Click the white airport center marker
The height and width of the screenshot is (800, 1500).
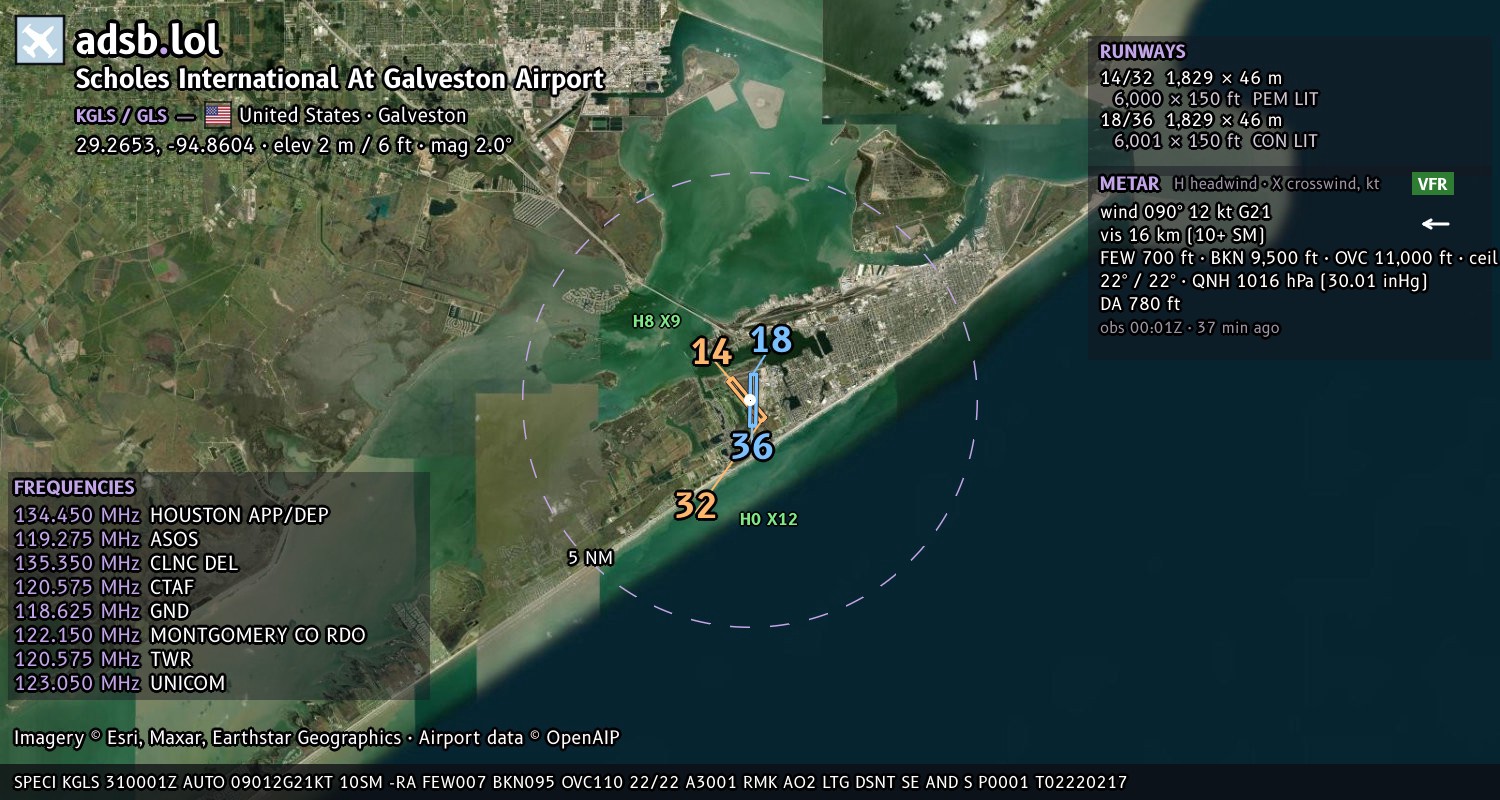pyautogui.click(x=750, y=400)
